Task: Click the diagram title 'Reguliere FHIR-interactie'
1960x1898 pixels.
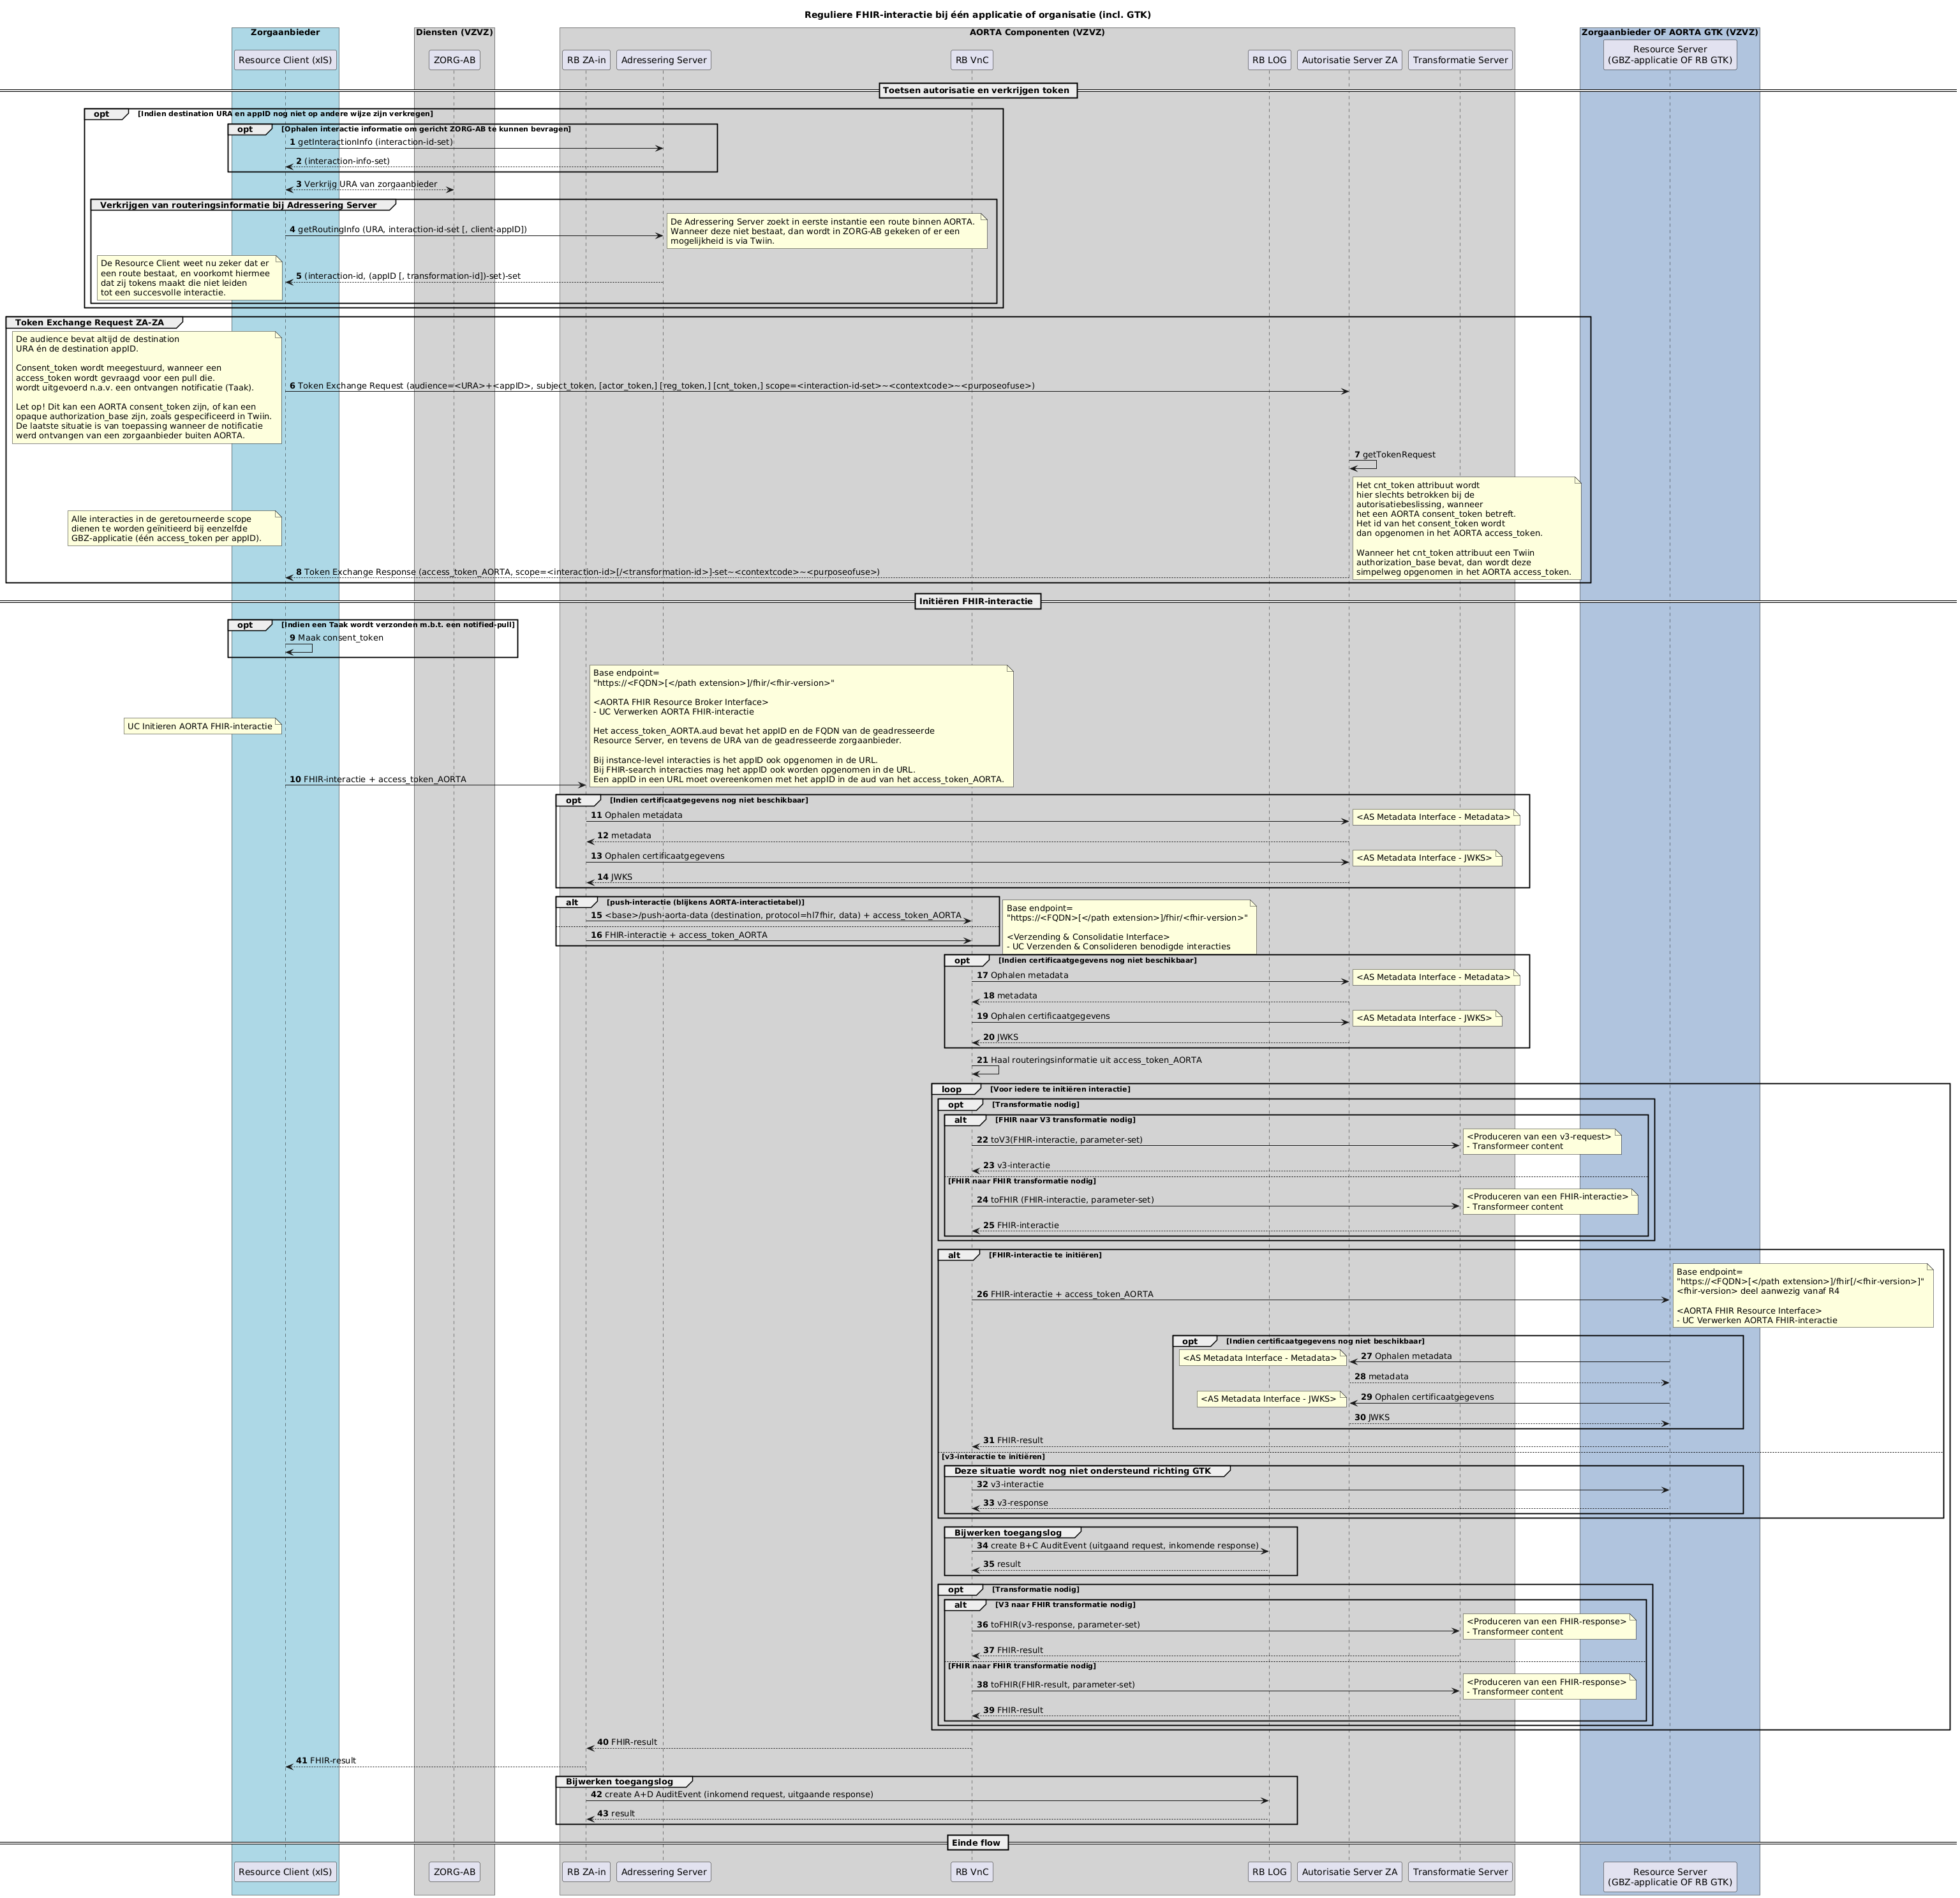Action: (x=977, y=15)
